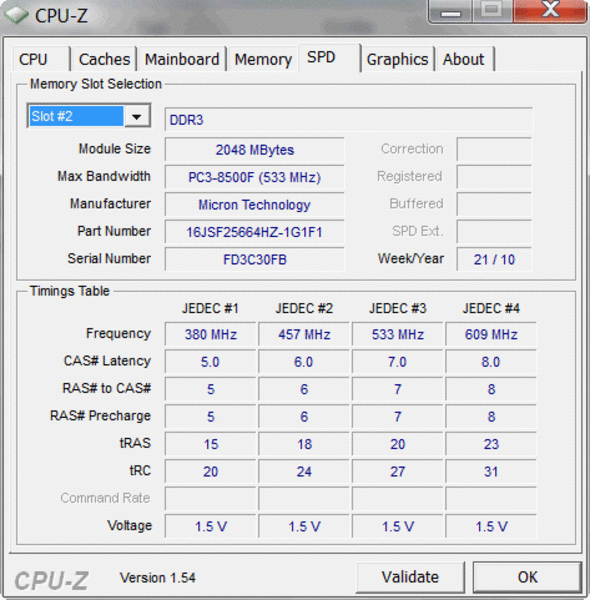Open the Caches tab

[104, 59]
